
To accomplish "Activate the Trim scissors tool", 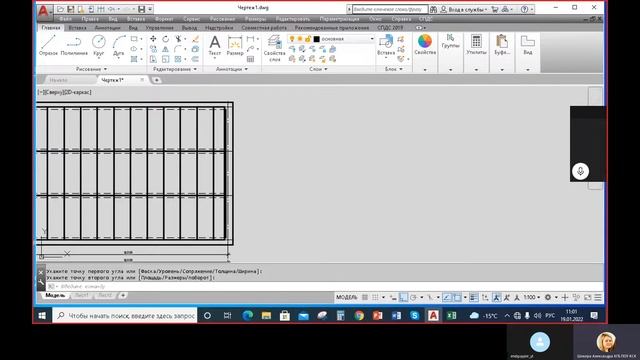I will pos(178,39).
